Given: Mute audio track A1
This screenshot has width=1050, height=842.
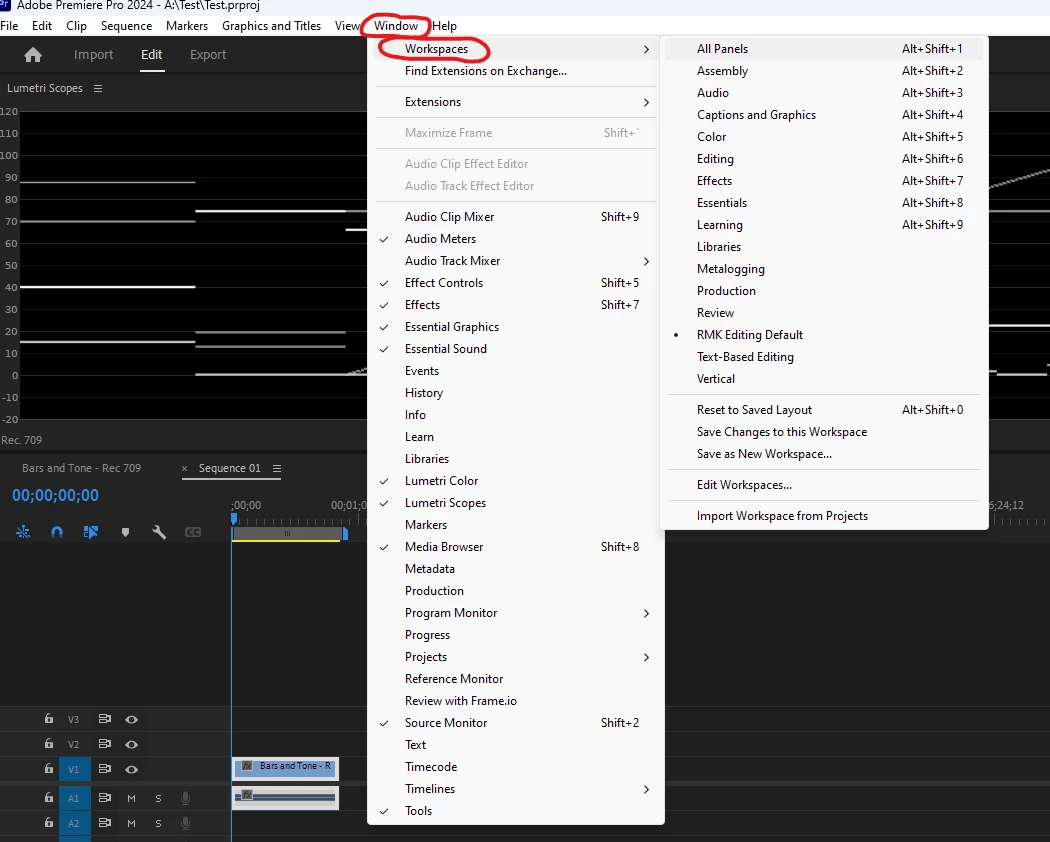Looking at the screenshot, I should tap(131, 798).
